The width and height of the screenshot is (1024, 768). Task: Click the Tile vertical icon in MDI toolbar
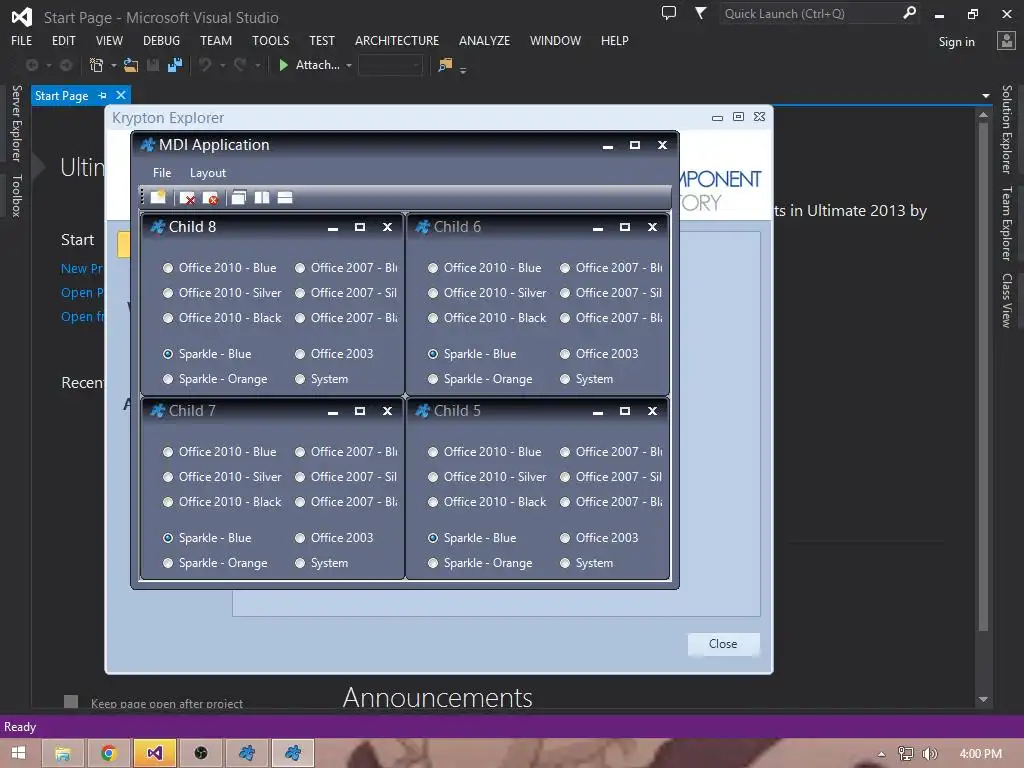(x=262, y=197)
